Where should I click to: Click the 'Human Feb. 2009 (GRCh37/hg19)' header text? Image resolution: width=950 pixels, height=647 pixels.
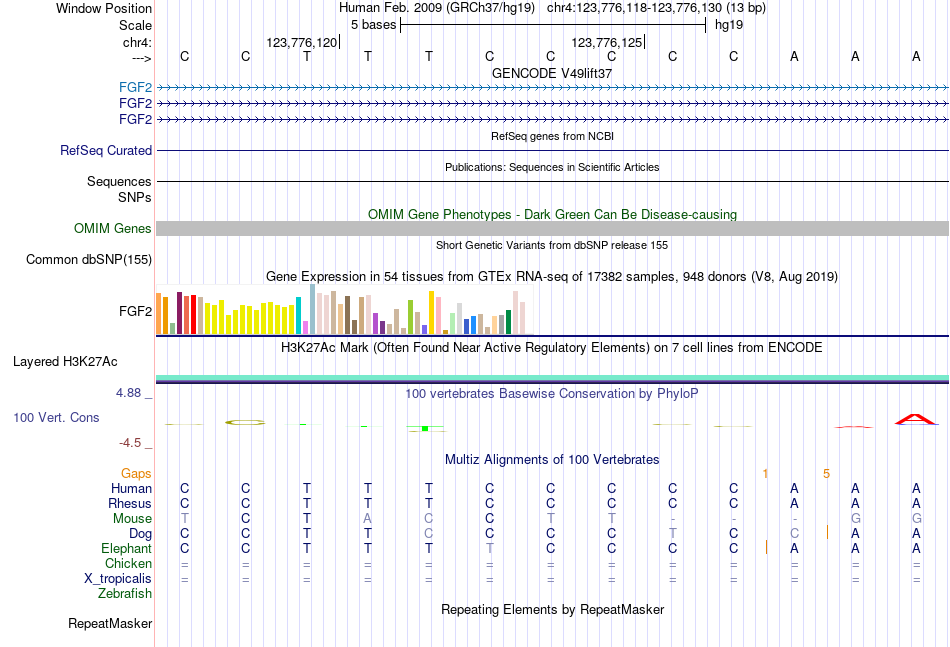point(437,8)
